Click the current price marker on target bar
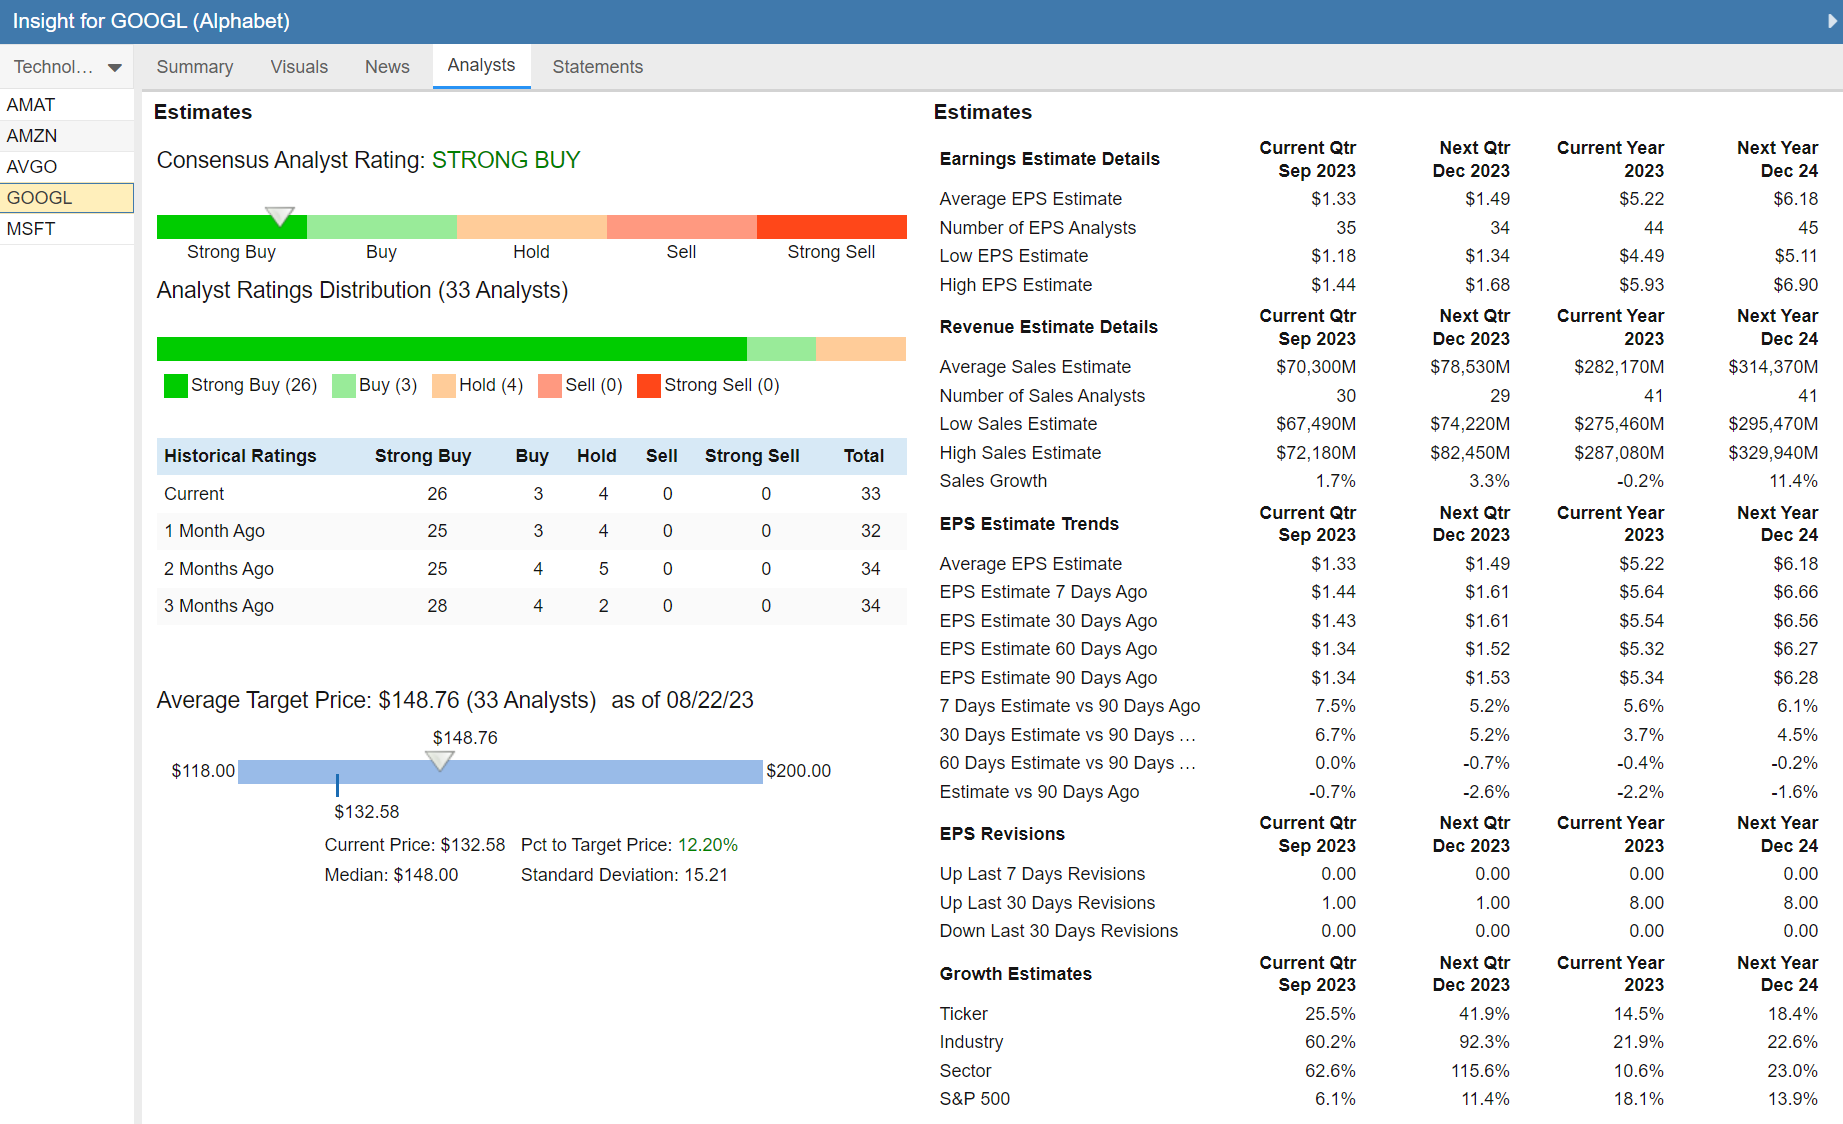This screenshot has width=1843, height=1124. pos(337,784)
